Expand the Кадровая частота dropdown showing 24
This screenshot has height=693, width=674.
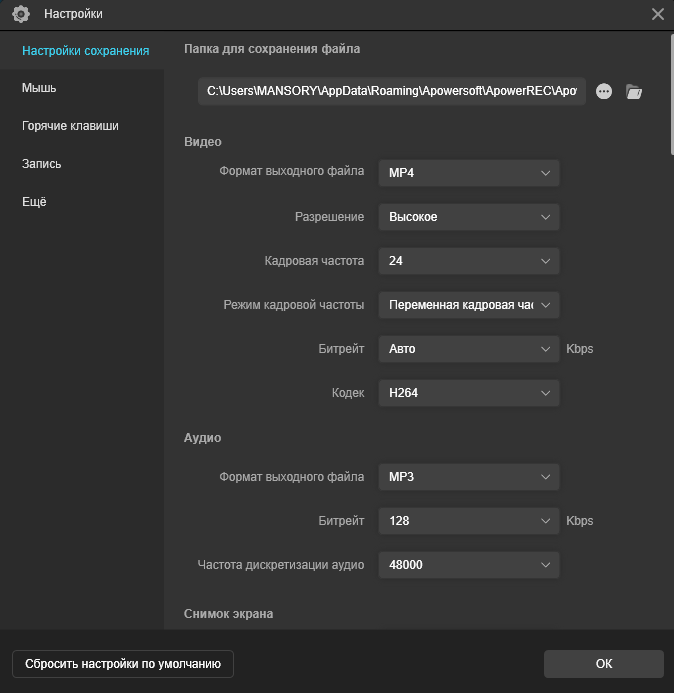[x=469, y=261]
